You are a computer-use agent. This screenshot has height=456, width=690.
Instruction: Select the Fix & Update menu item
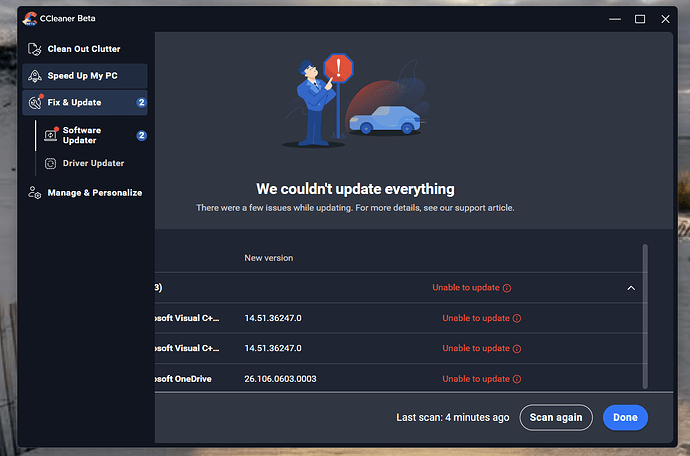(x=85, y=103)
